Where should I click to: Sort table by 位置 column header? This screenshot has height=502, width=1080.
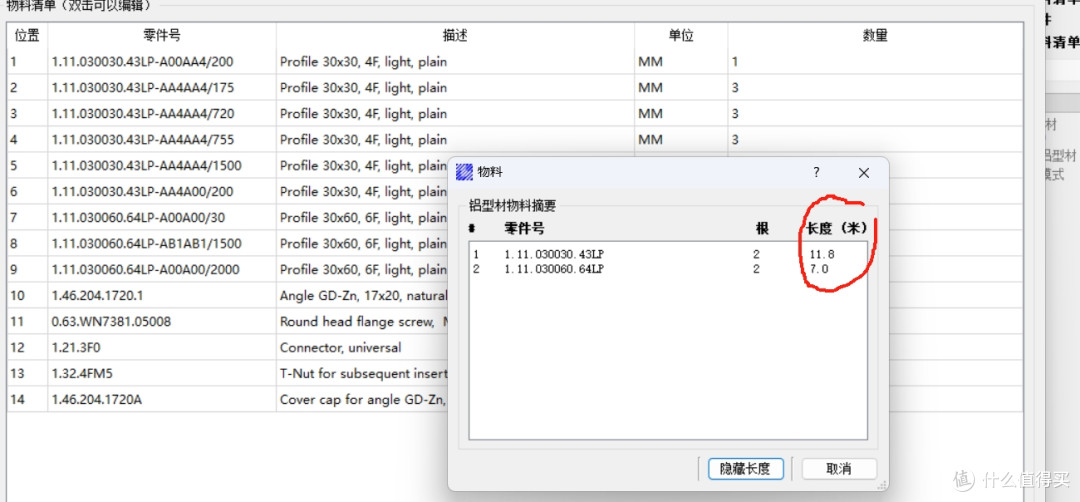(x=27, y=35)
